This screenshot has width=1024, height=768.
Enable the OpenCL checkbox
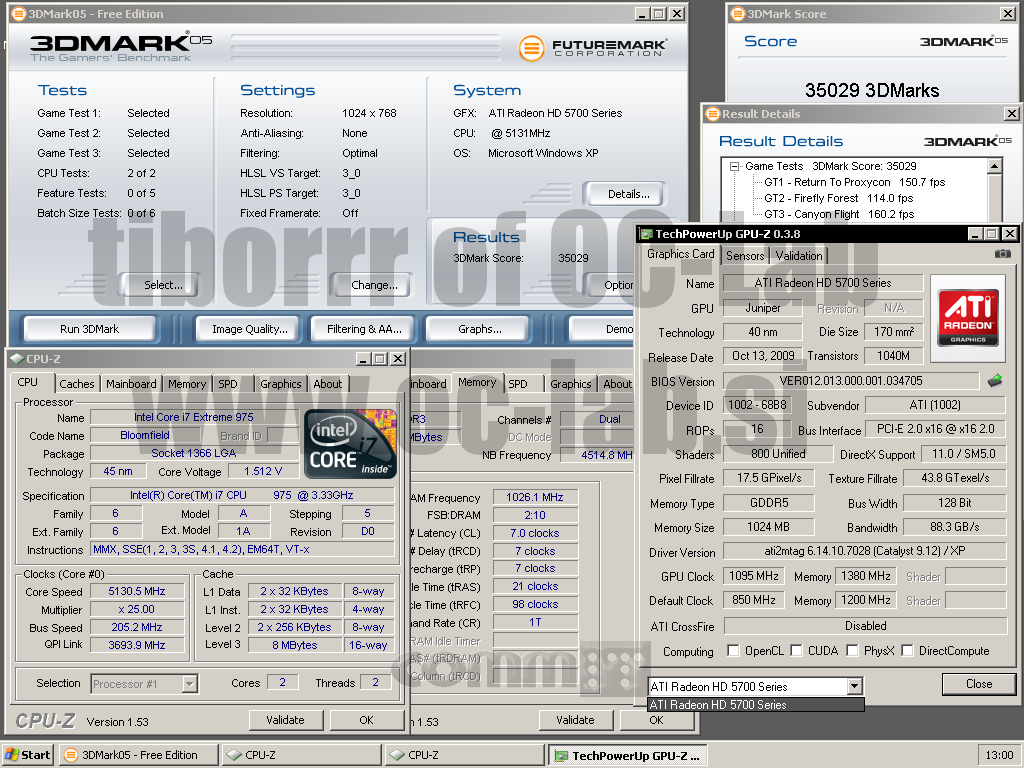coord(733,650)
